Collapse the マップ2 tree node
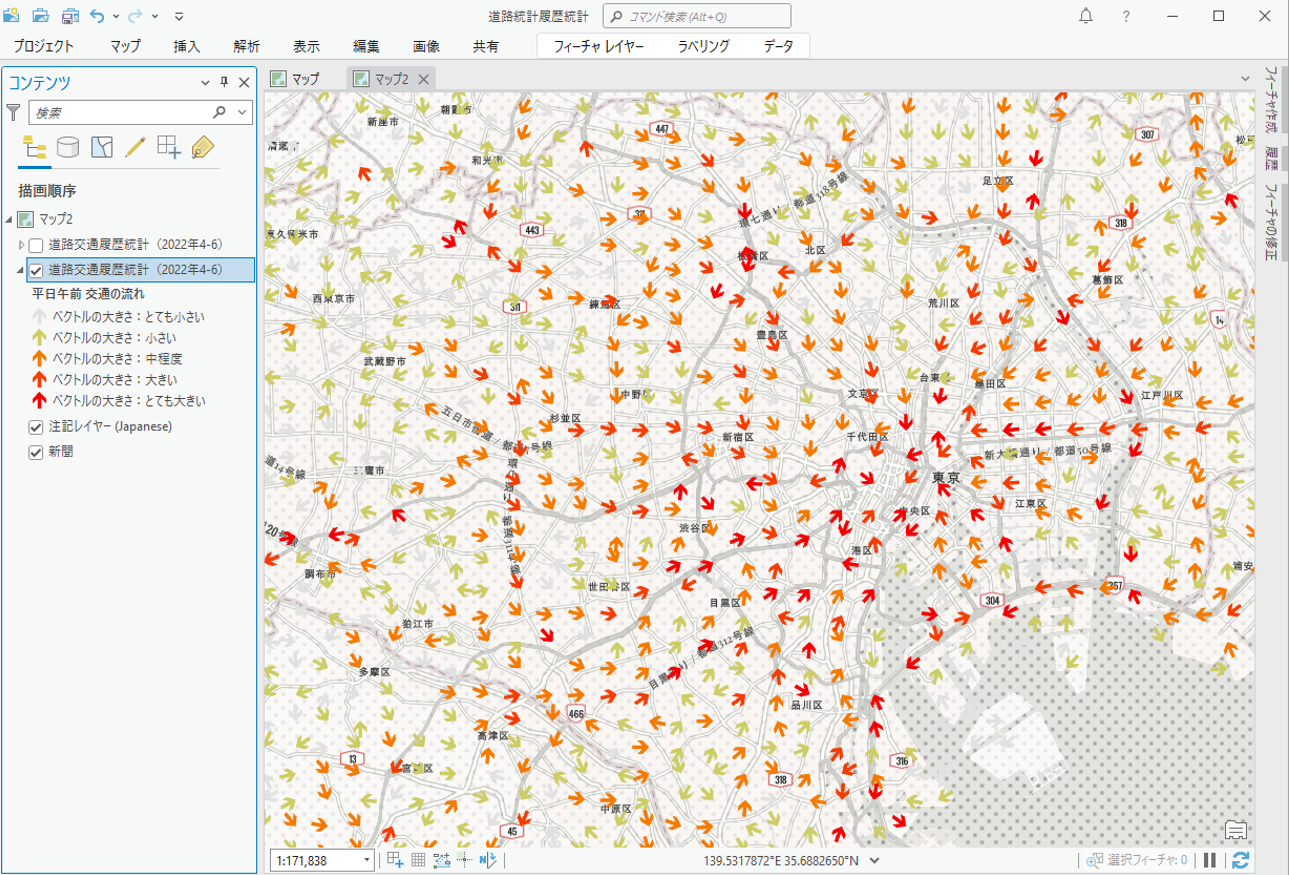The image size is (1290, 875). [x=9, y=219]
